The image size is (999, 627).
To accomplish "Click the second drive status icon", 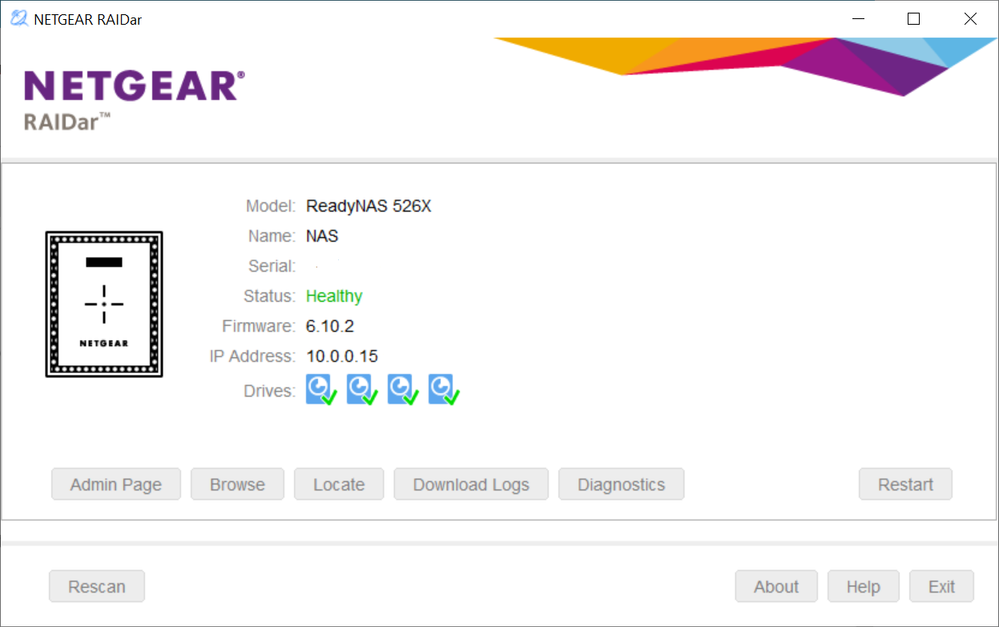I will [x=361, y=389].
